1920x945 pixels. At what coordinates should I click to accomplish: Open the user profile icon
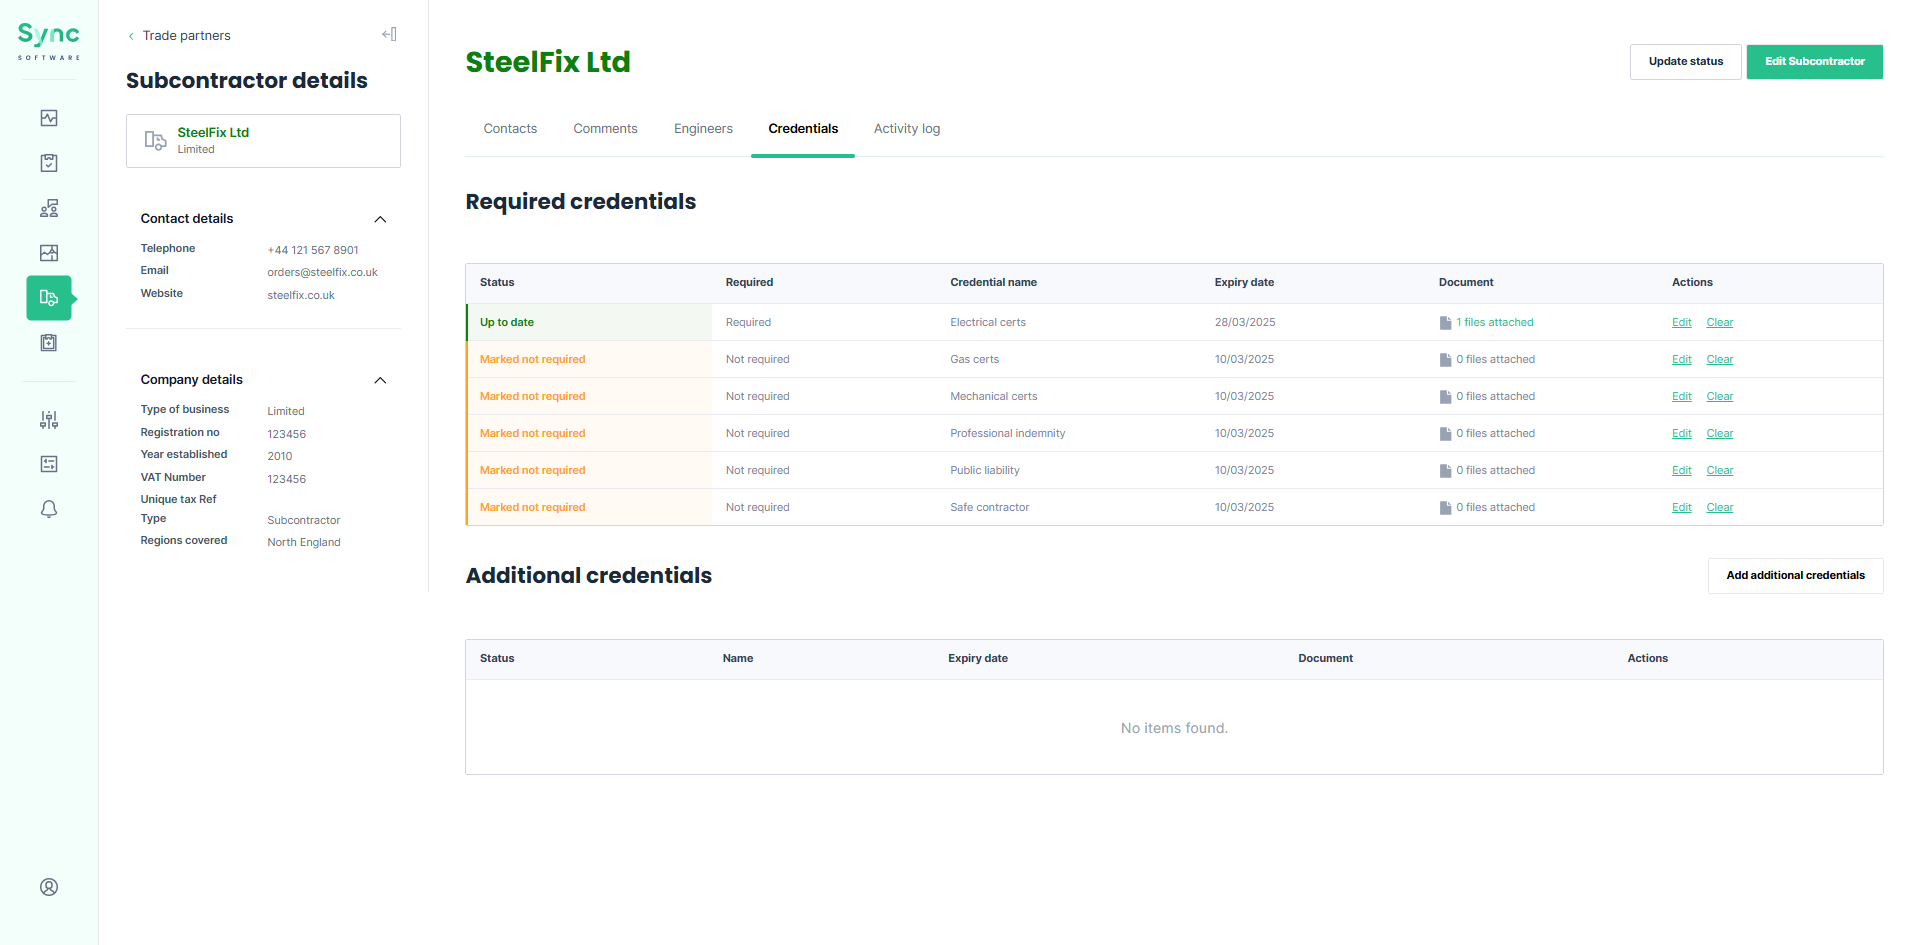click(49, 887)
